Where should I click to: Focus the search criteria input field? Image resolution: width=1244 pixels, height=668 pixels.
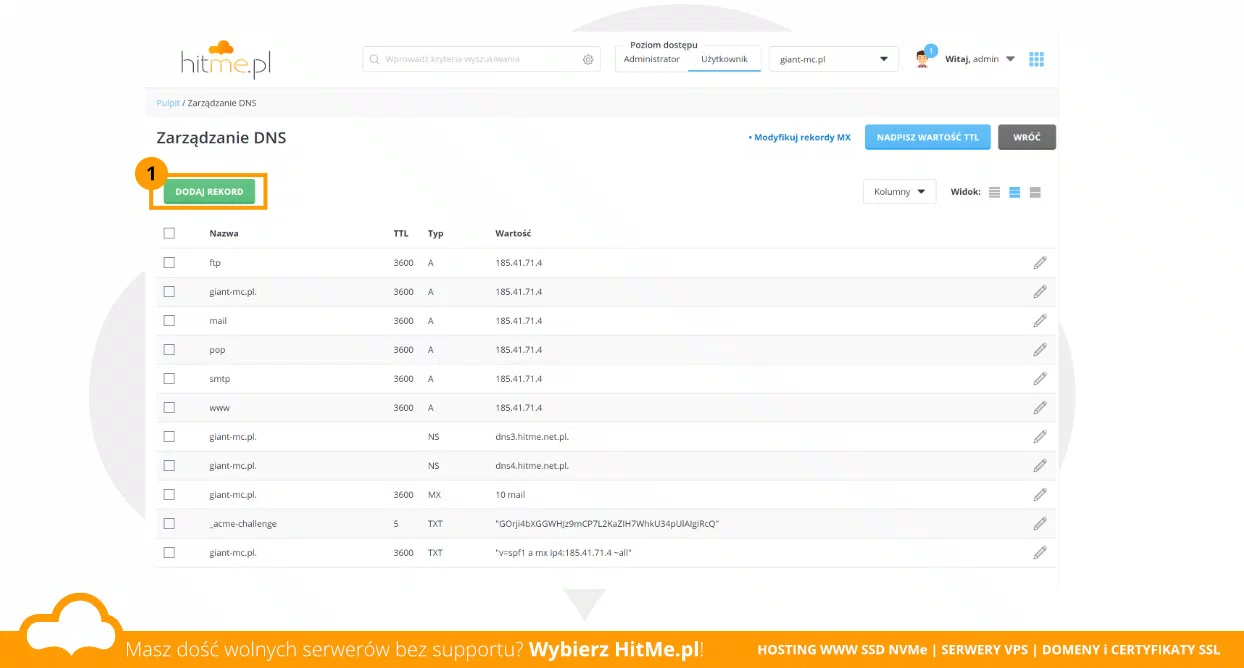(x=482, y=59)
